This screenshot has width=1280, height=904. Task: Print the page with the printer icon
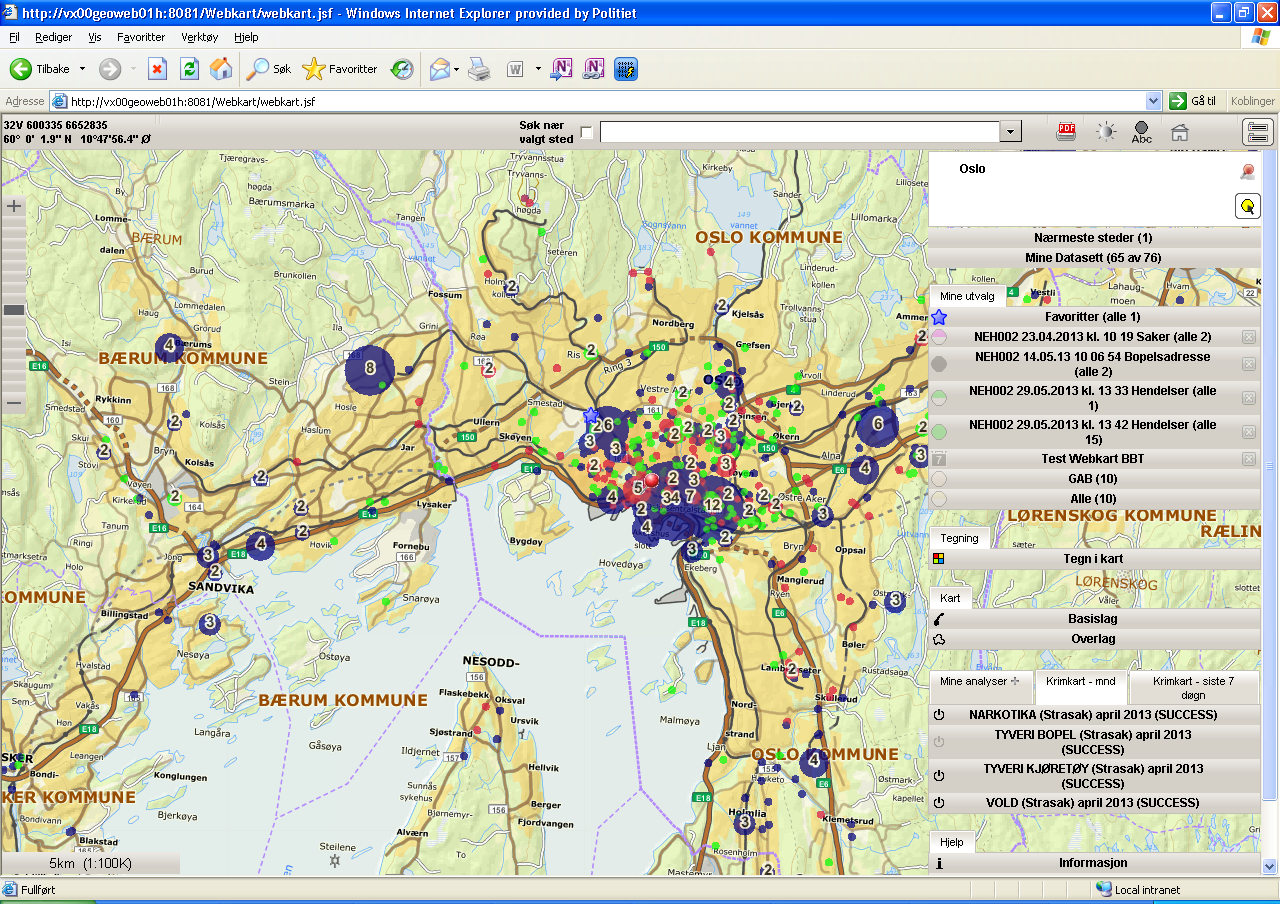480,69
